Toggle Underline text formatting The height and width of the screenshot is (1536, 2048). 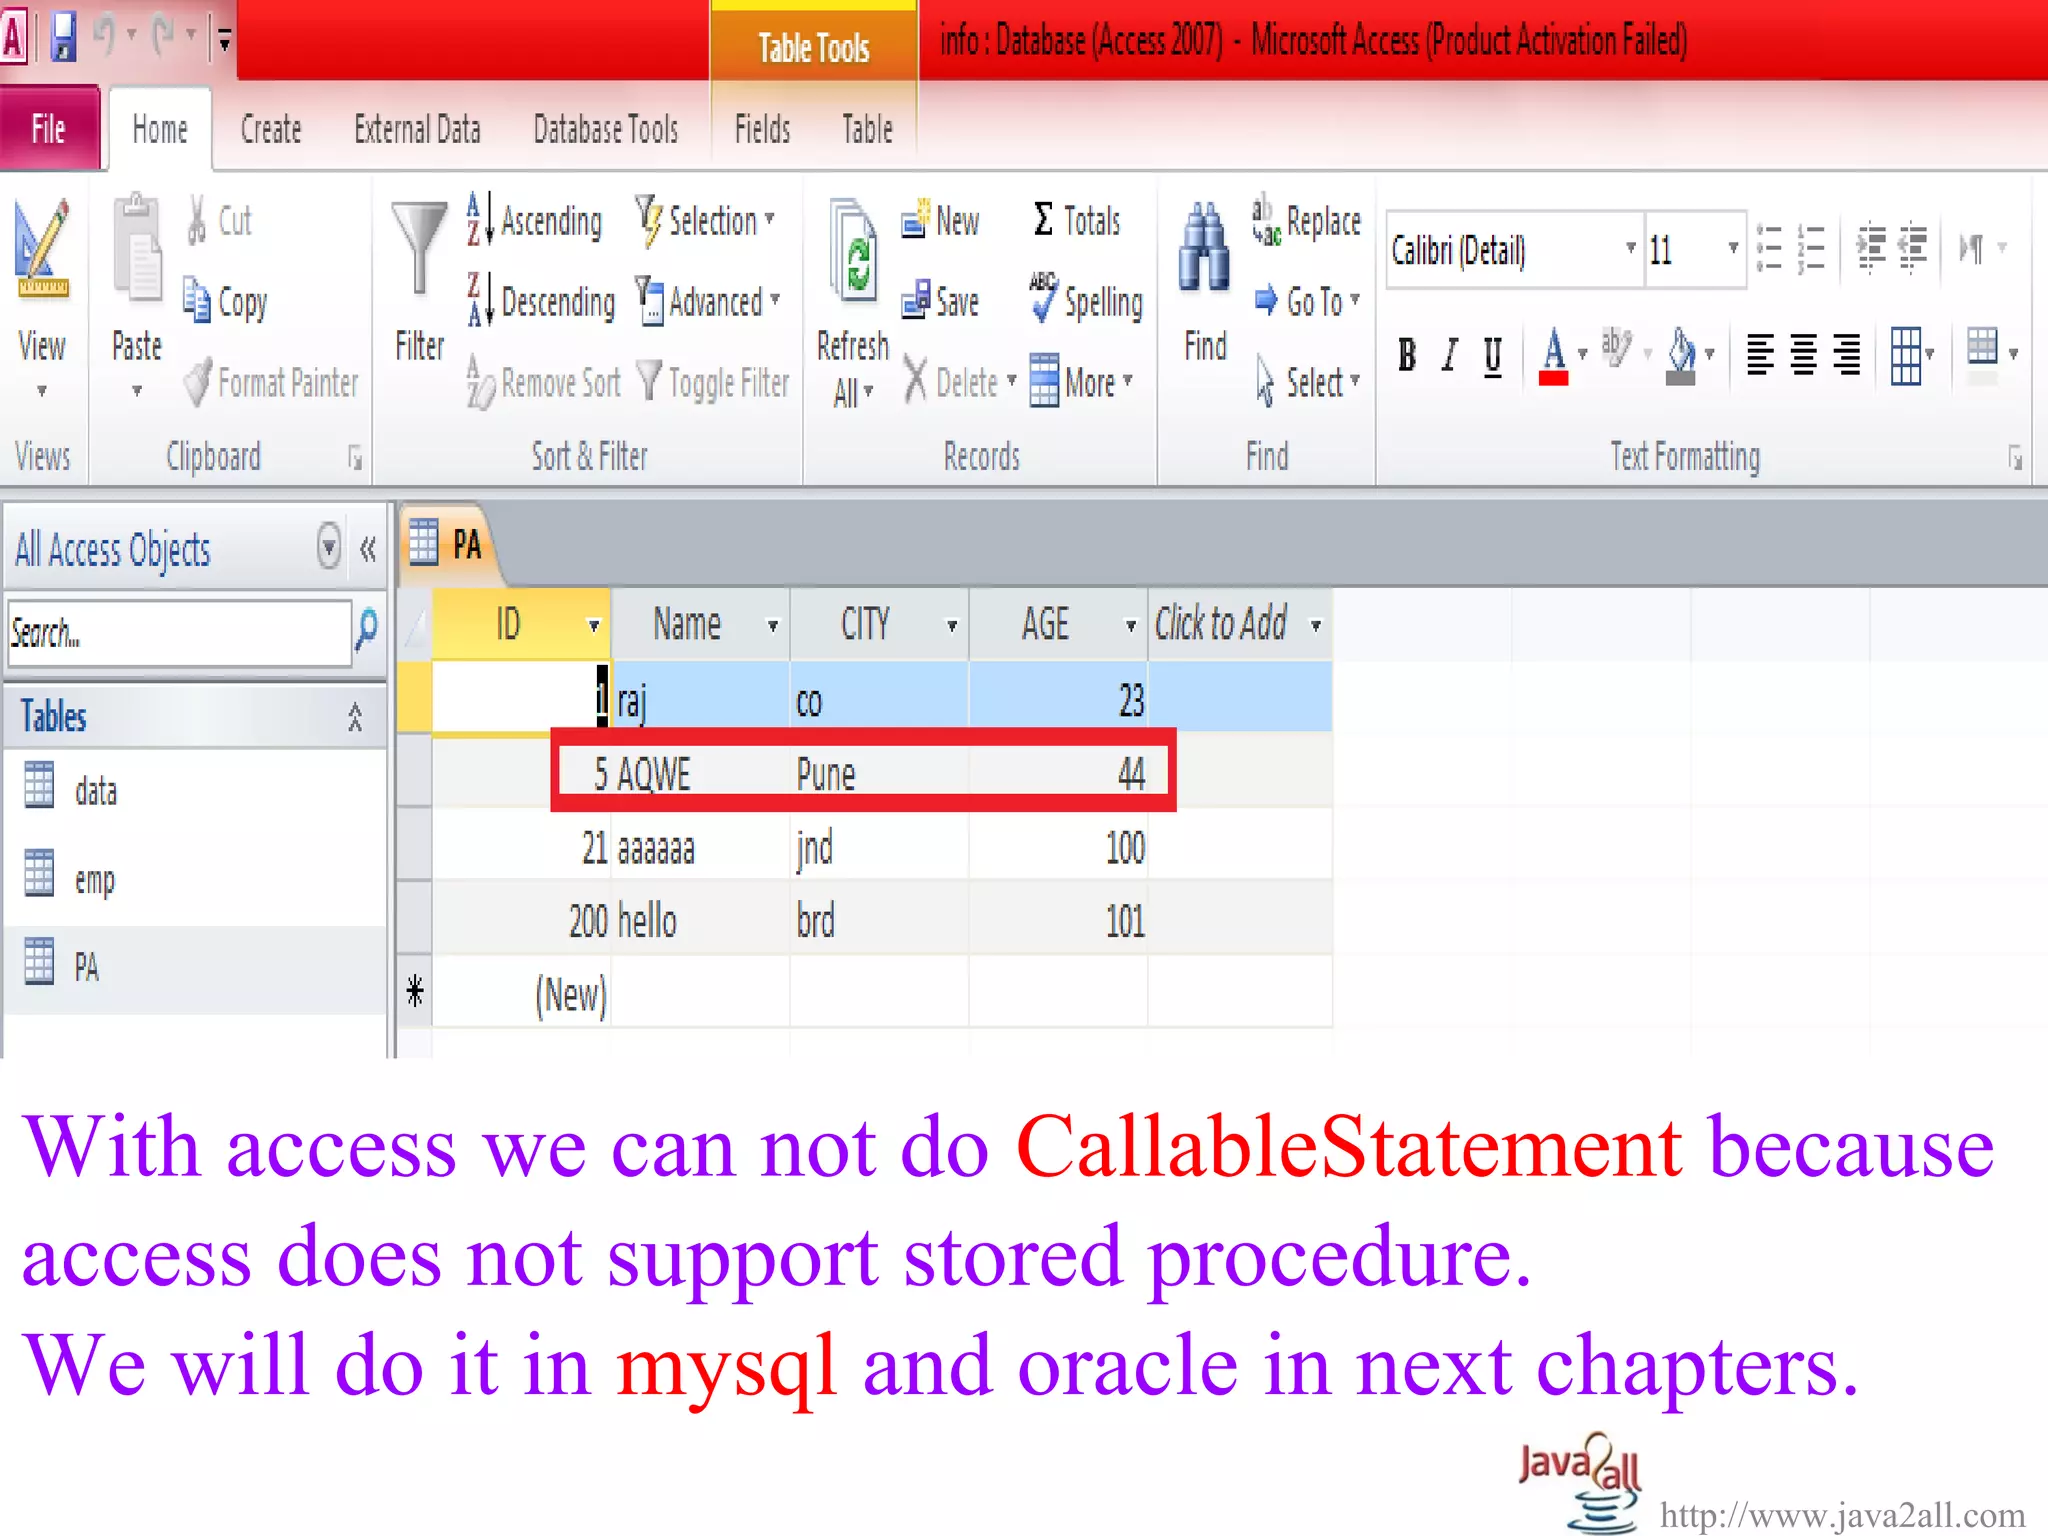click(x=1492, y=355)
